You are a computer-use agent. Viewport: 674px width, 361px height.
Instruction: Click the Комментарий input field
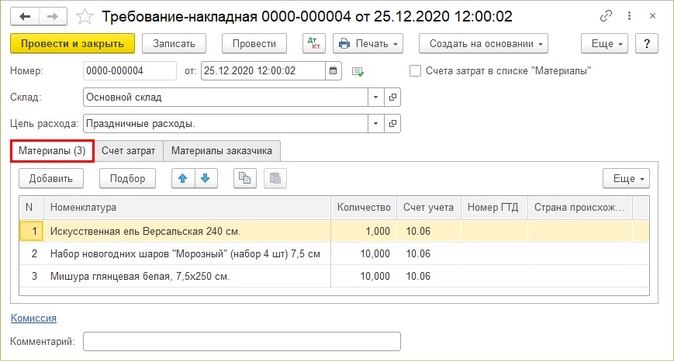point(242,342)
